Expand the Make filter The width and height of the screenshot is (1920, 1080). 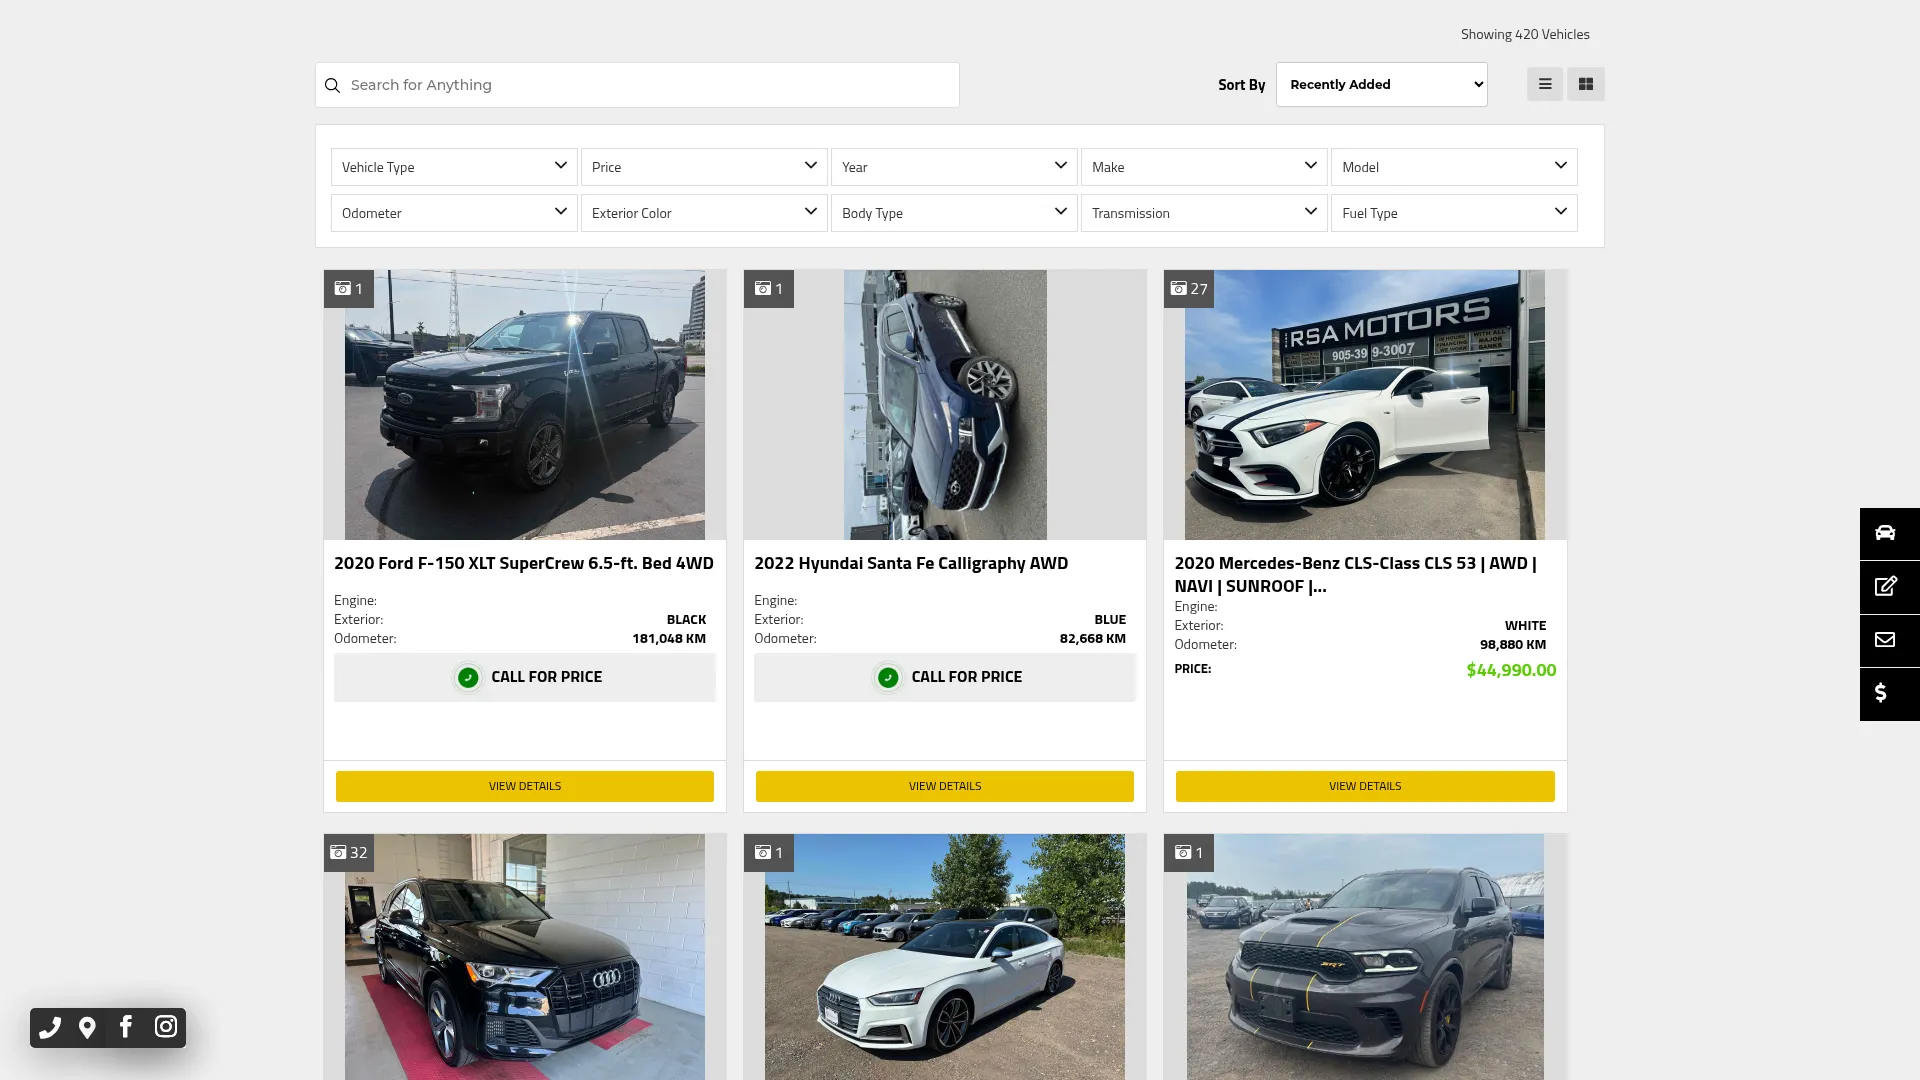[x=1204, y=167]
